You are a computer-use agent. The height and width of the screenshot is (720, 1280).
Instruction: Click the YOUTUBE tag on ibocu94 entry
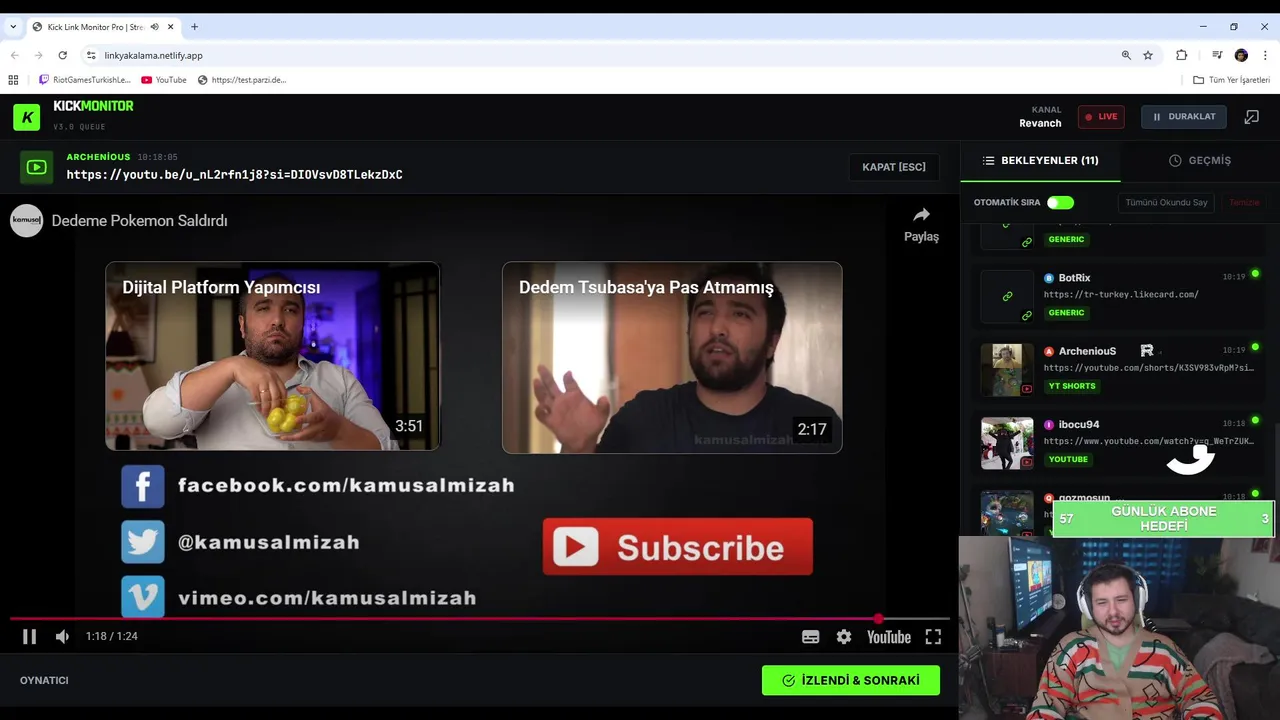(1068, 459)
